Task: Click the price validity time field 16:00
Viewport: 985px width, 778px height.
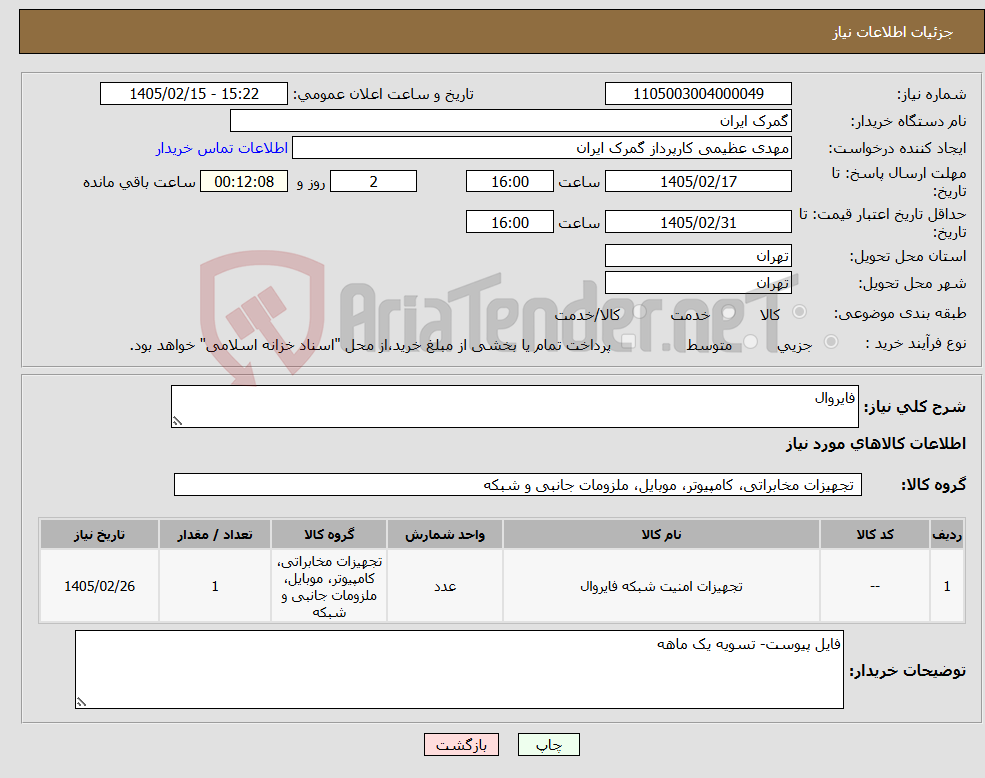Action: click(x=509, y=222)
